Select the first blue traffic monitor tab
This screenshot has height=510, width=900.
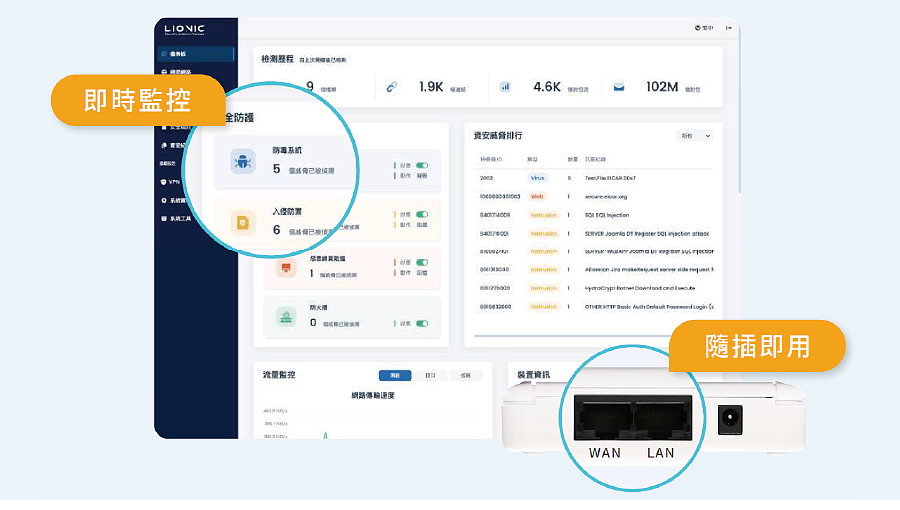pos(395,375)
